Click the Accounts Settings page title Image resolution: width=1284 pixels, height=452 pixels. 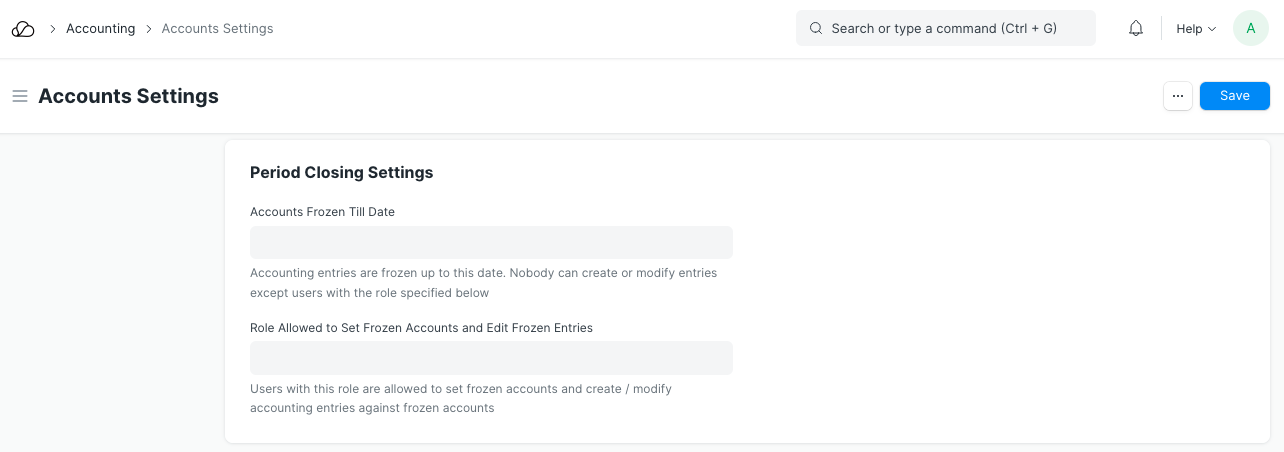[128, 96]
